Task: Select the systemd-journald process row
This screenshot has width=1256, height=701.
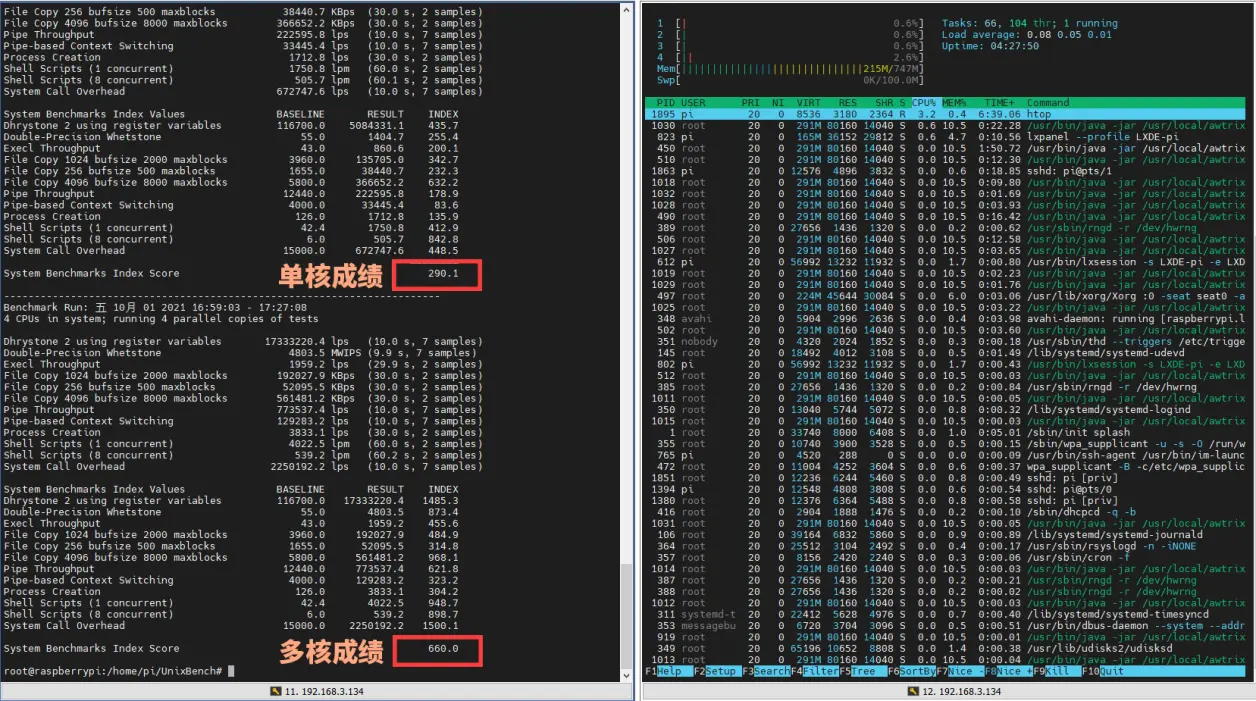Action: pyautogui.click(x=945, y=535)
